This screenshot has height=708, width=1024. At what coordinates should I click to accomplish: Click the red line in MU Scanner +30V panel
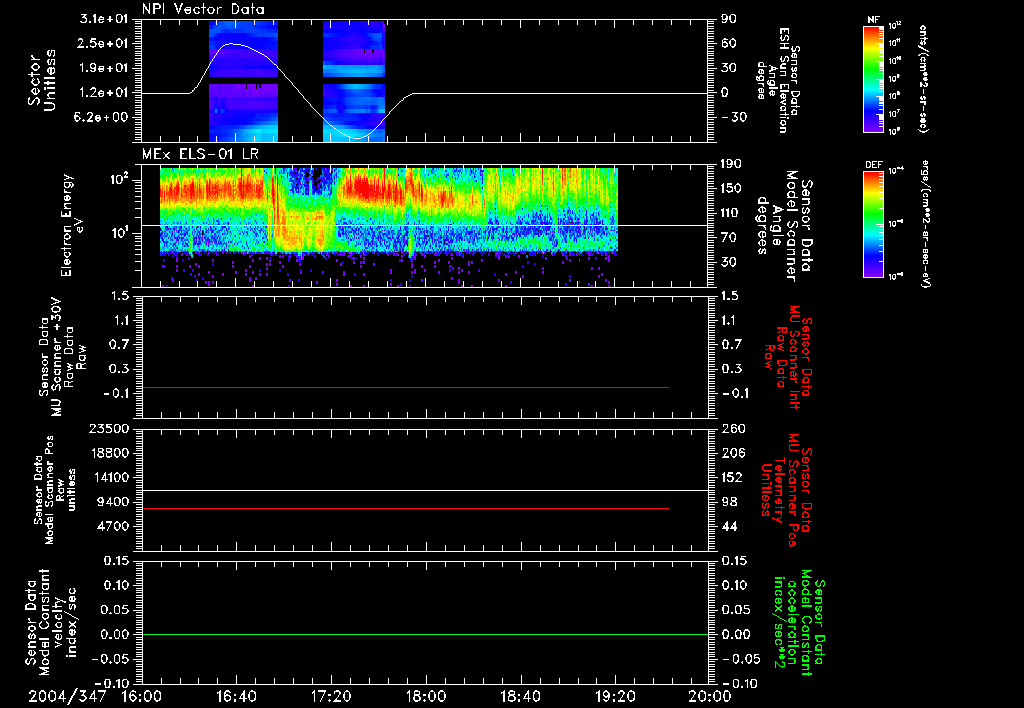pyautogui.click(x=405, y=388)
